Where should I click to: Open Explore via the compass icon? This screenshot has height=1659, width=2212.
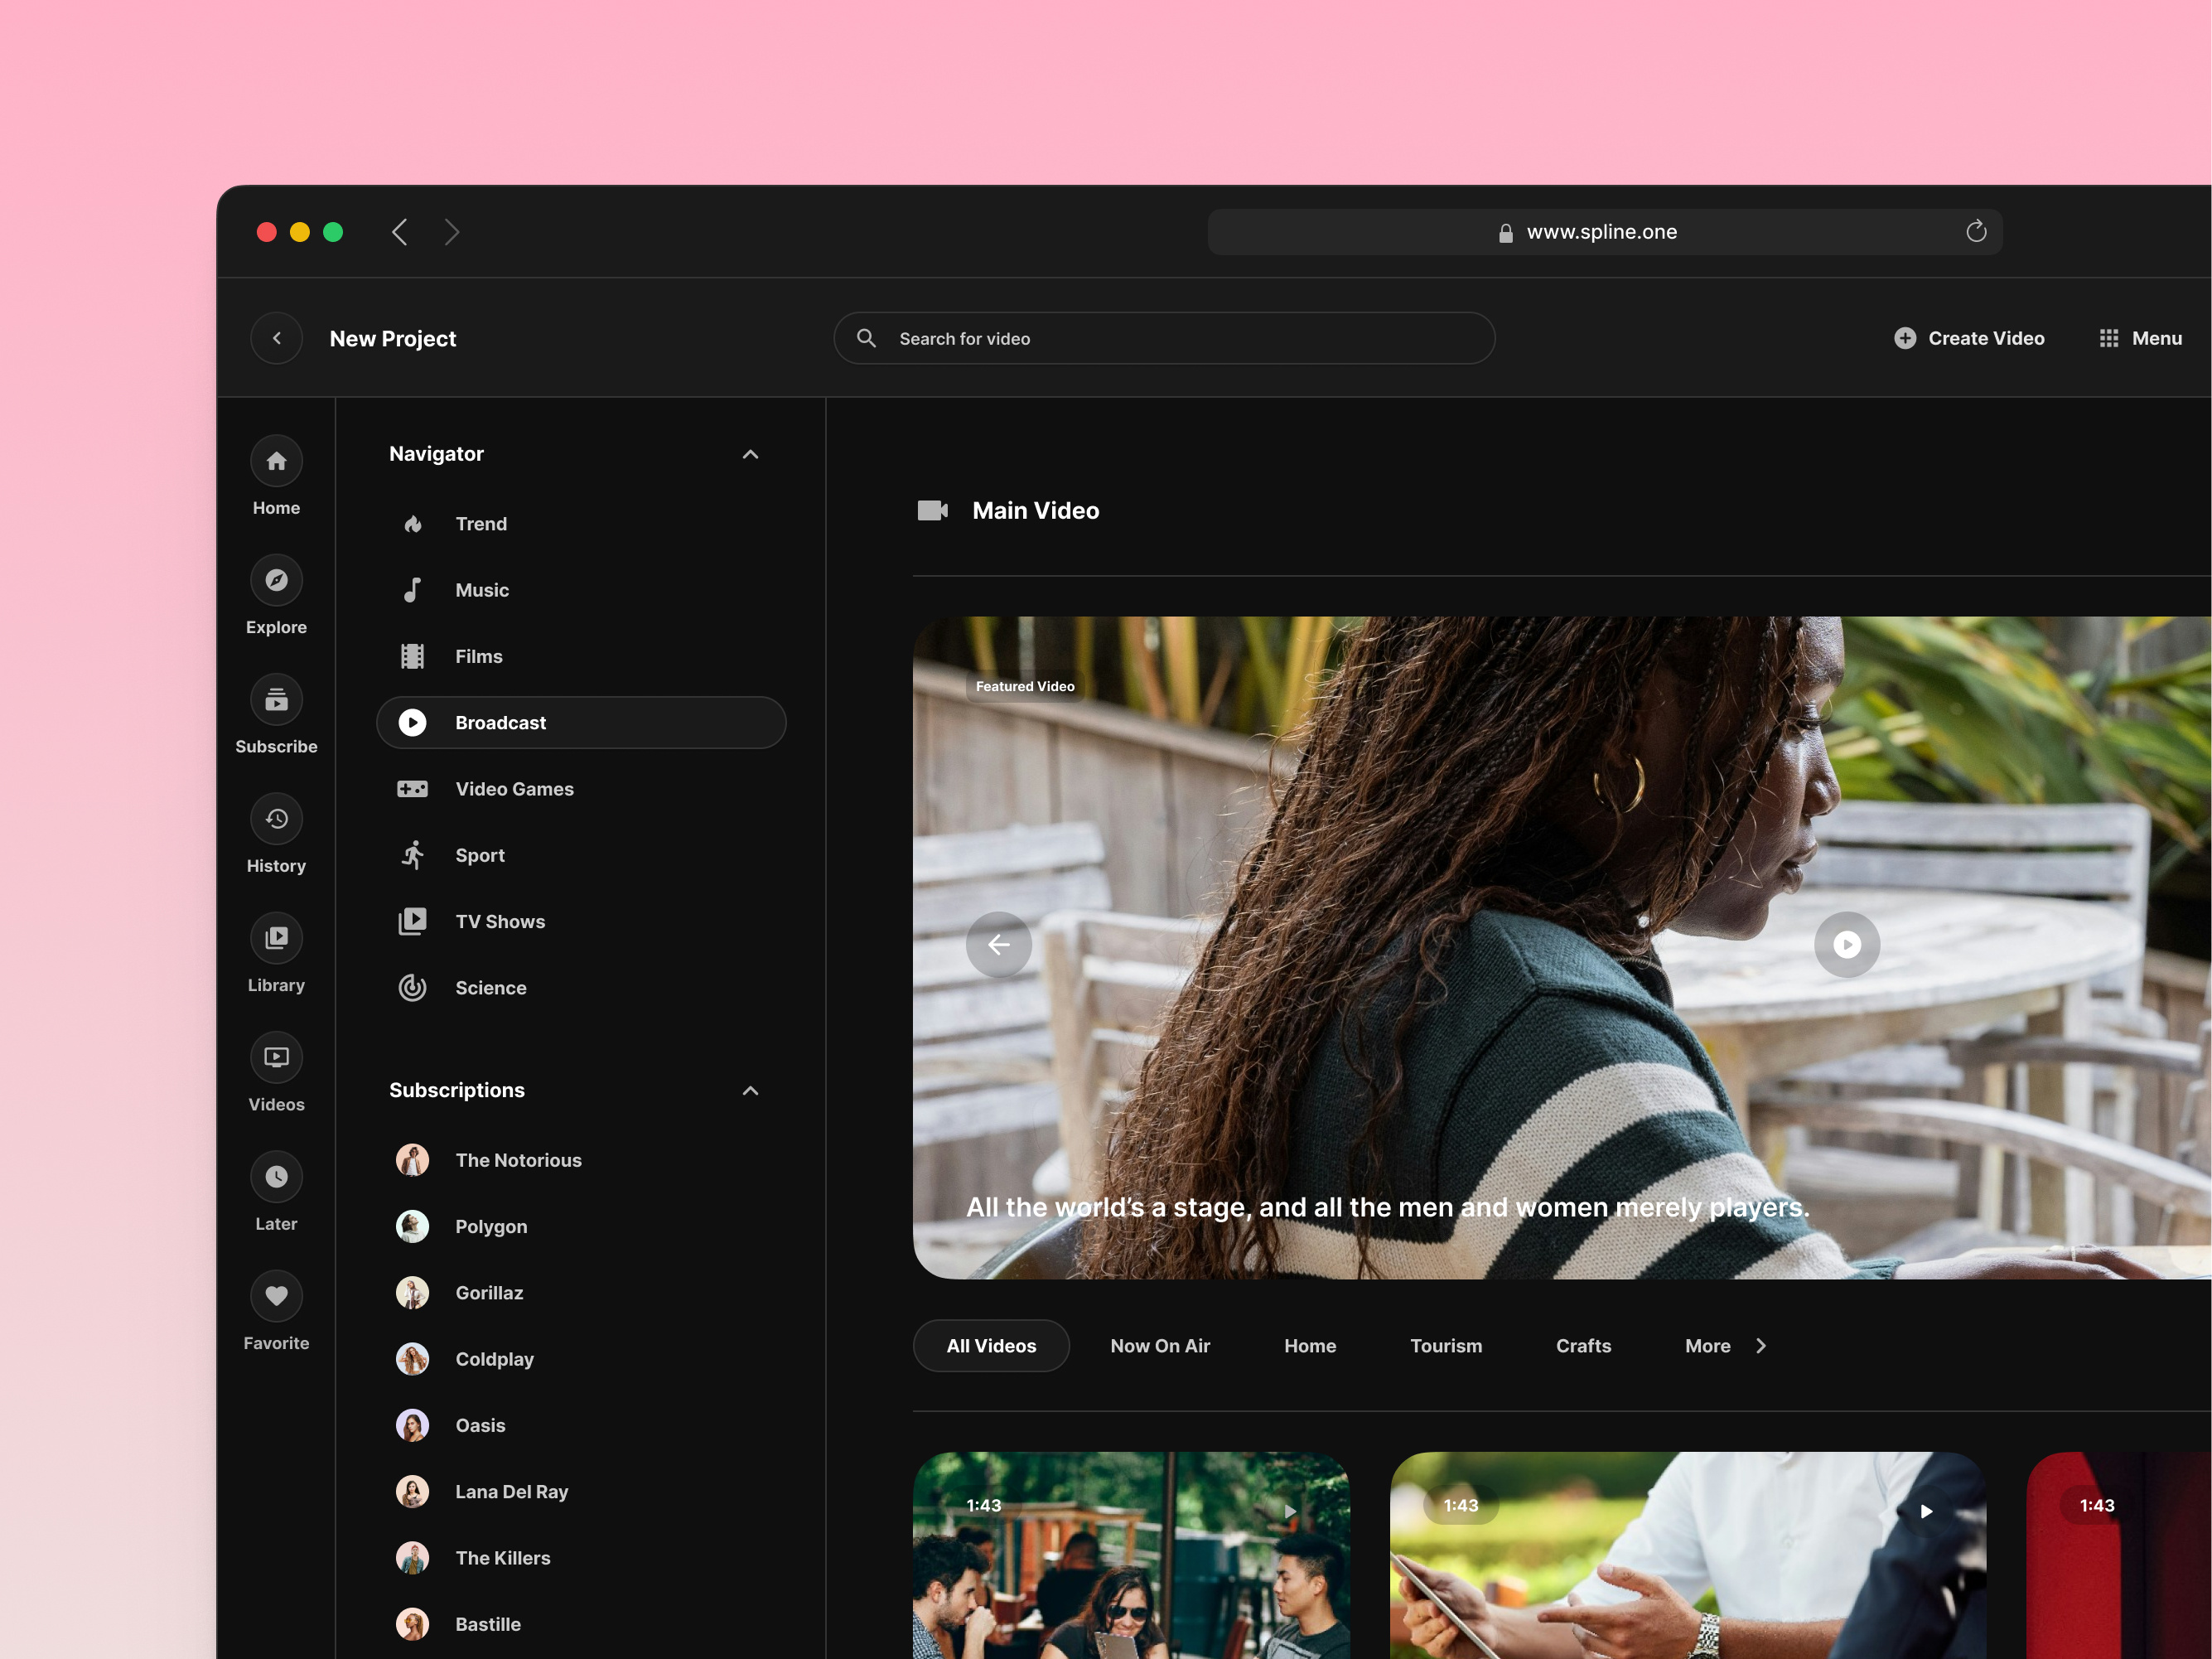coord(276,581)
